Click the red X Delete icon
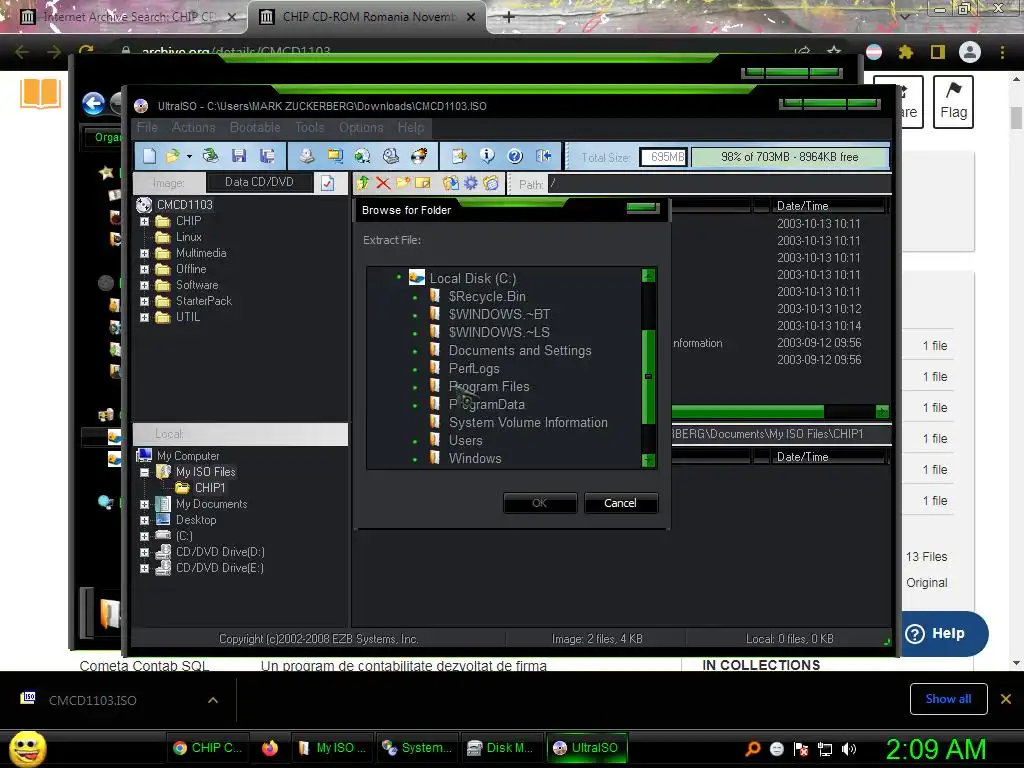 point(383,184)
